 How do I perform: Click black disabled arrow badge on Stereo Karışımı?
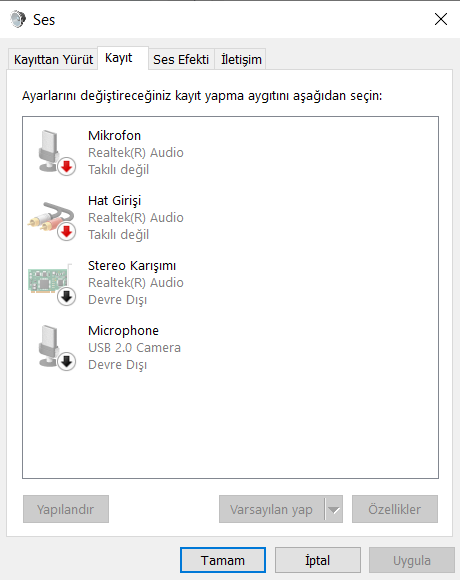pos(67,297)
